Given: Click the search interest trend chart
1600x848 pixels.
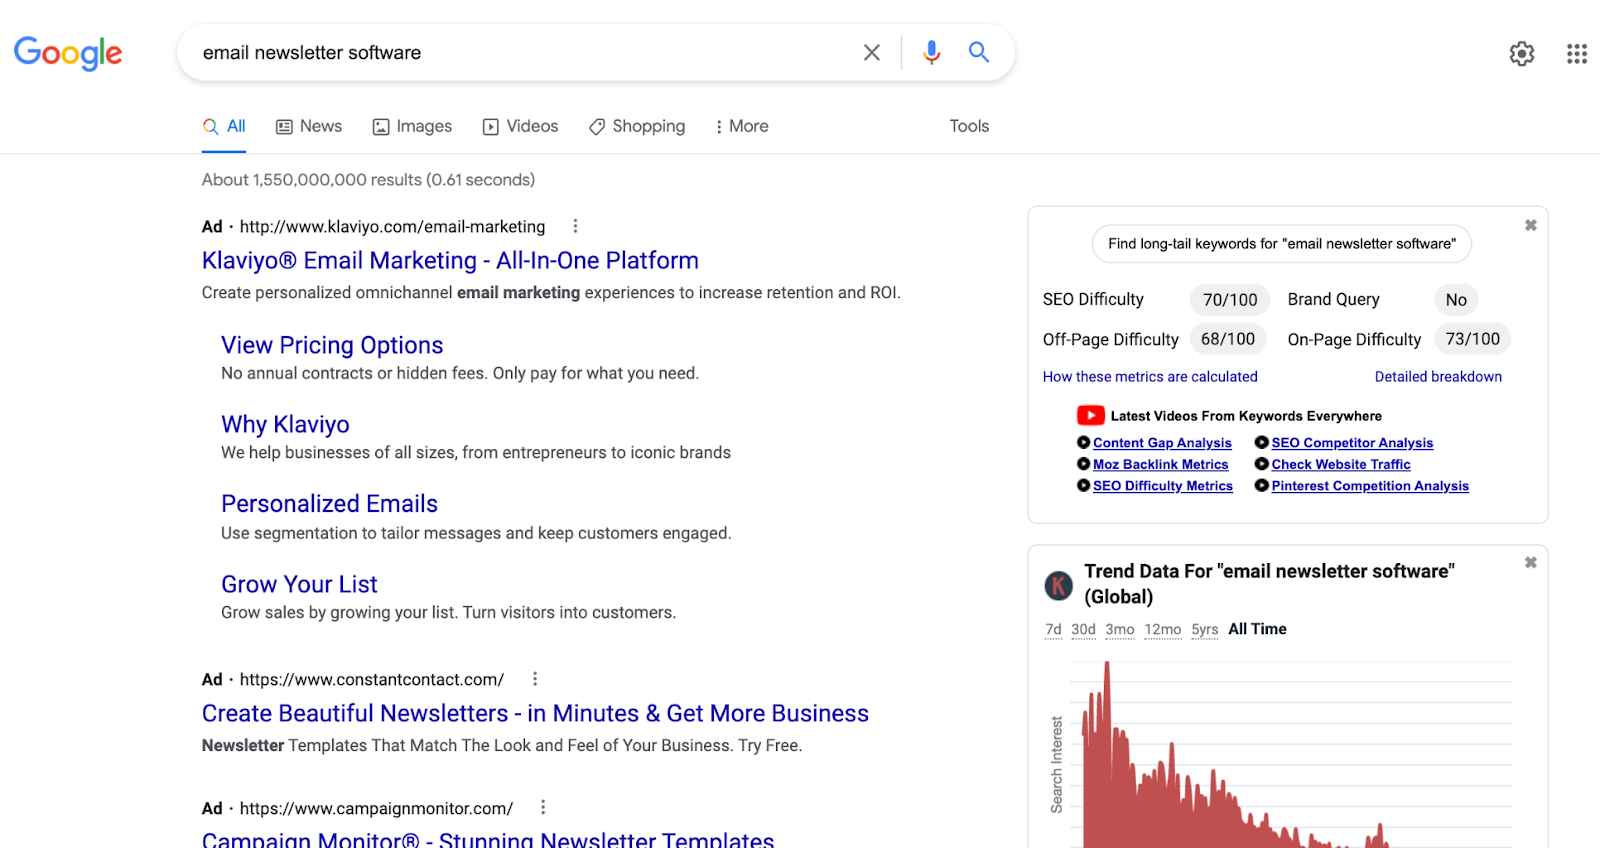Looking at the screenshot, I should (x=1291, y=754).
